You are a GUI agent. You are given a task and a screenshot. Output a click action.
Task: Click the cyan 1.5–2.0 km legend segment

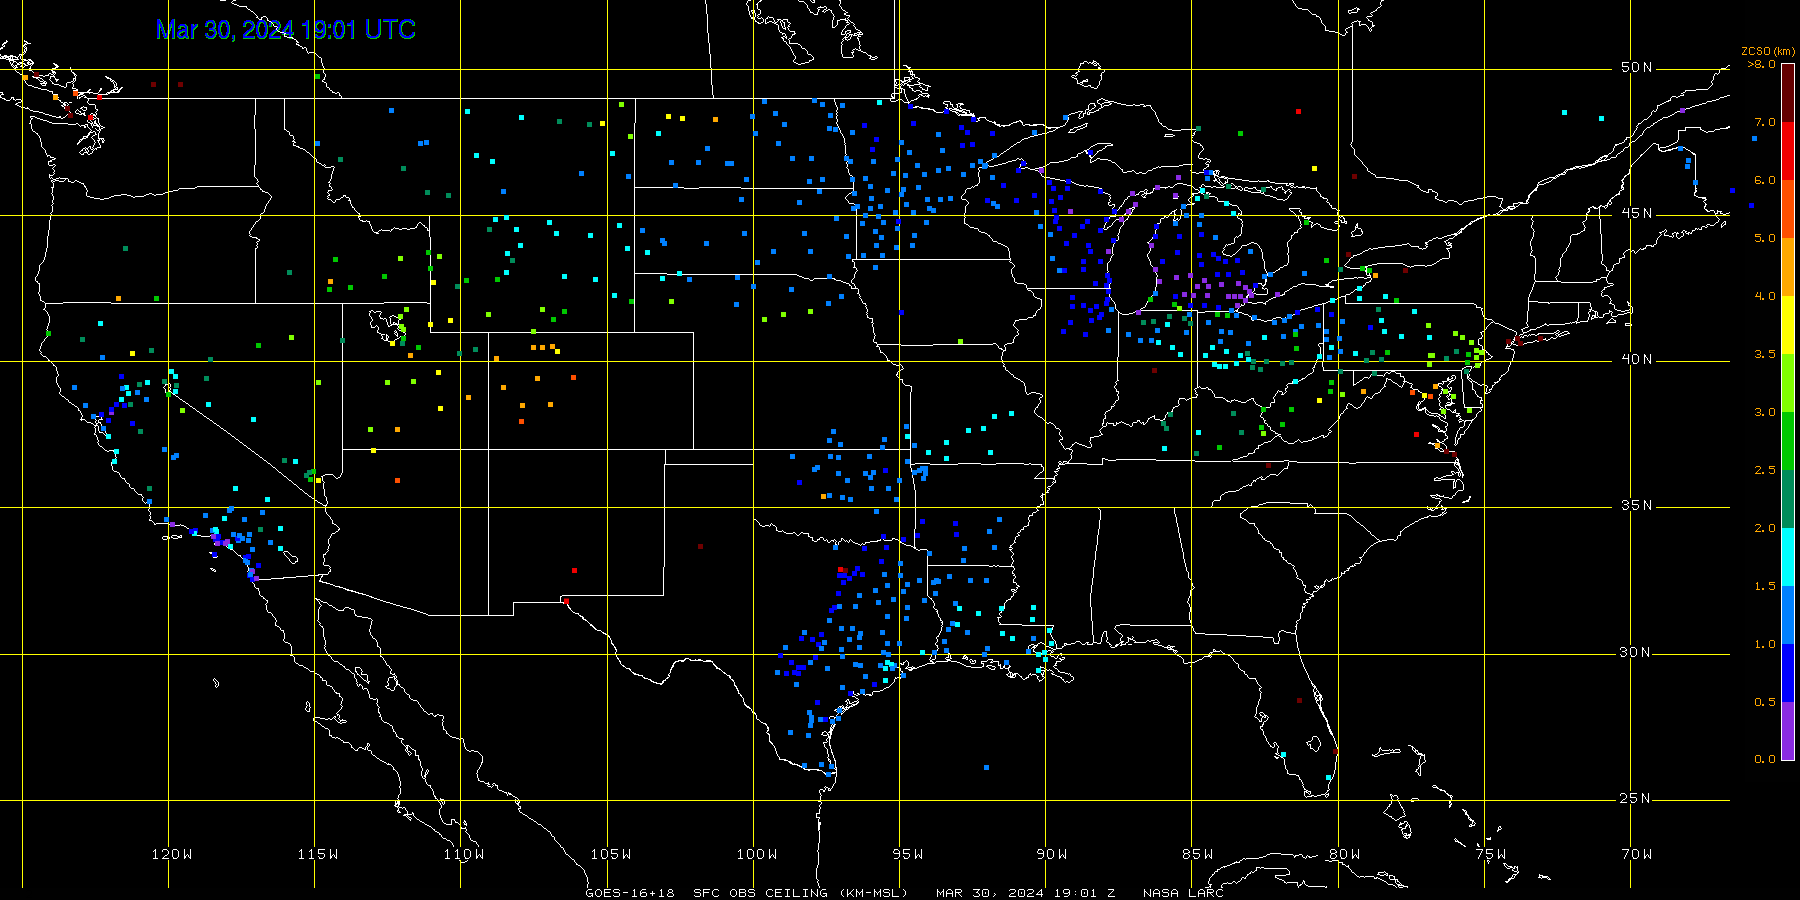(x=1787, y=557)
